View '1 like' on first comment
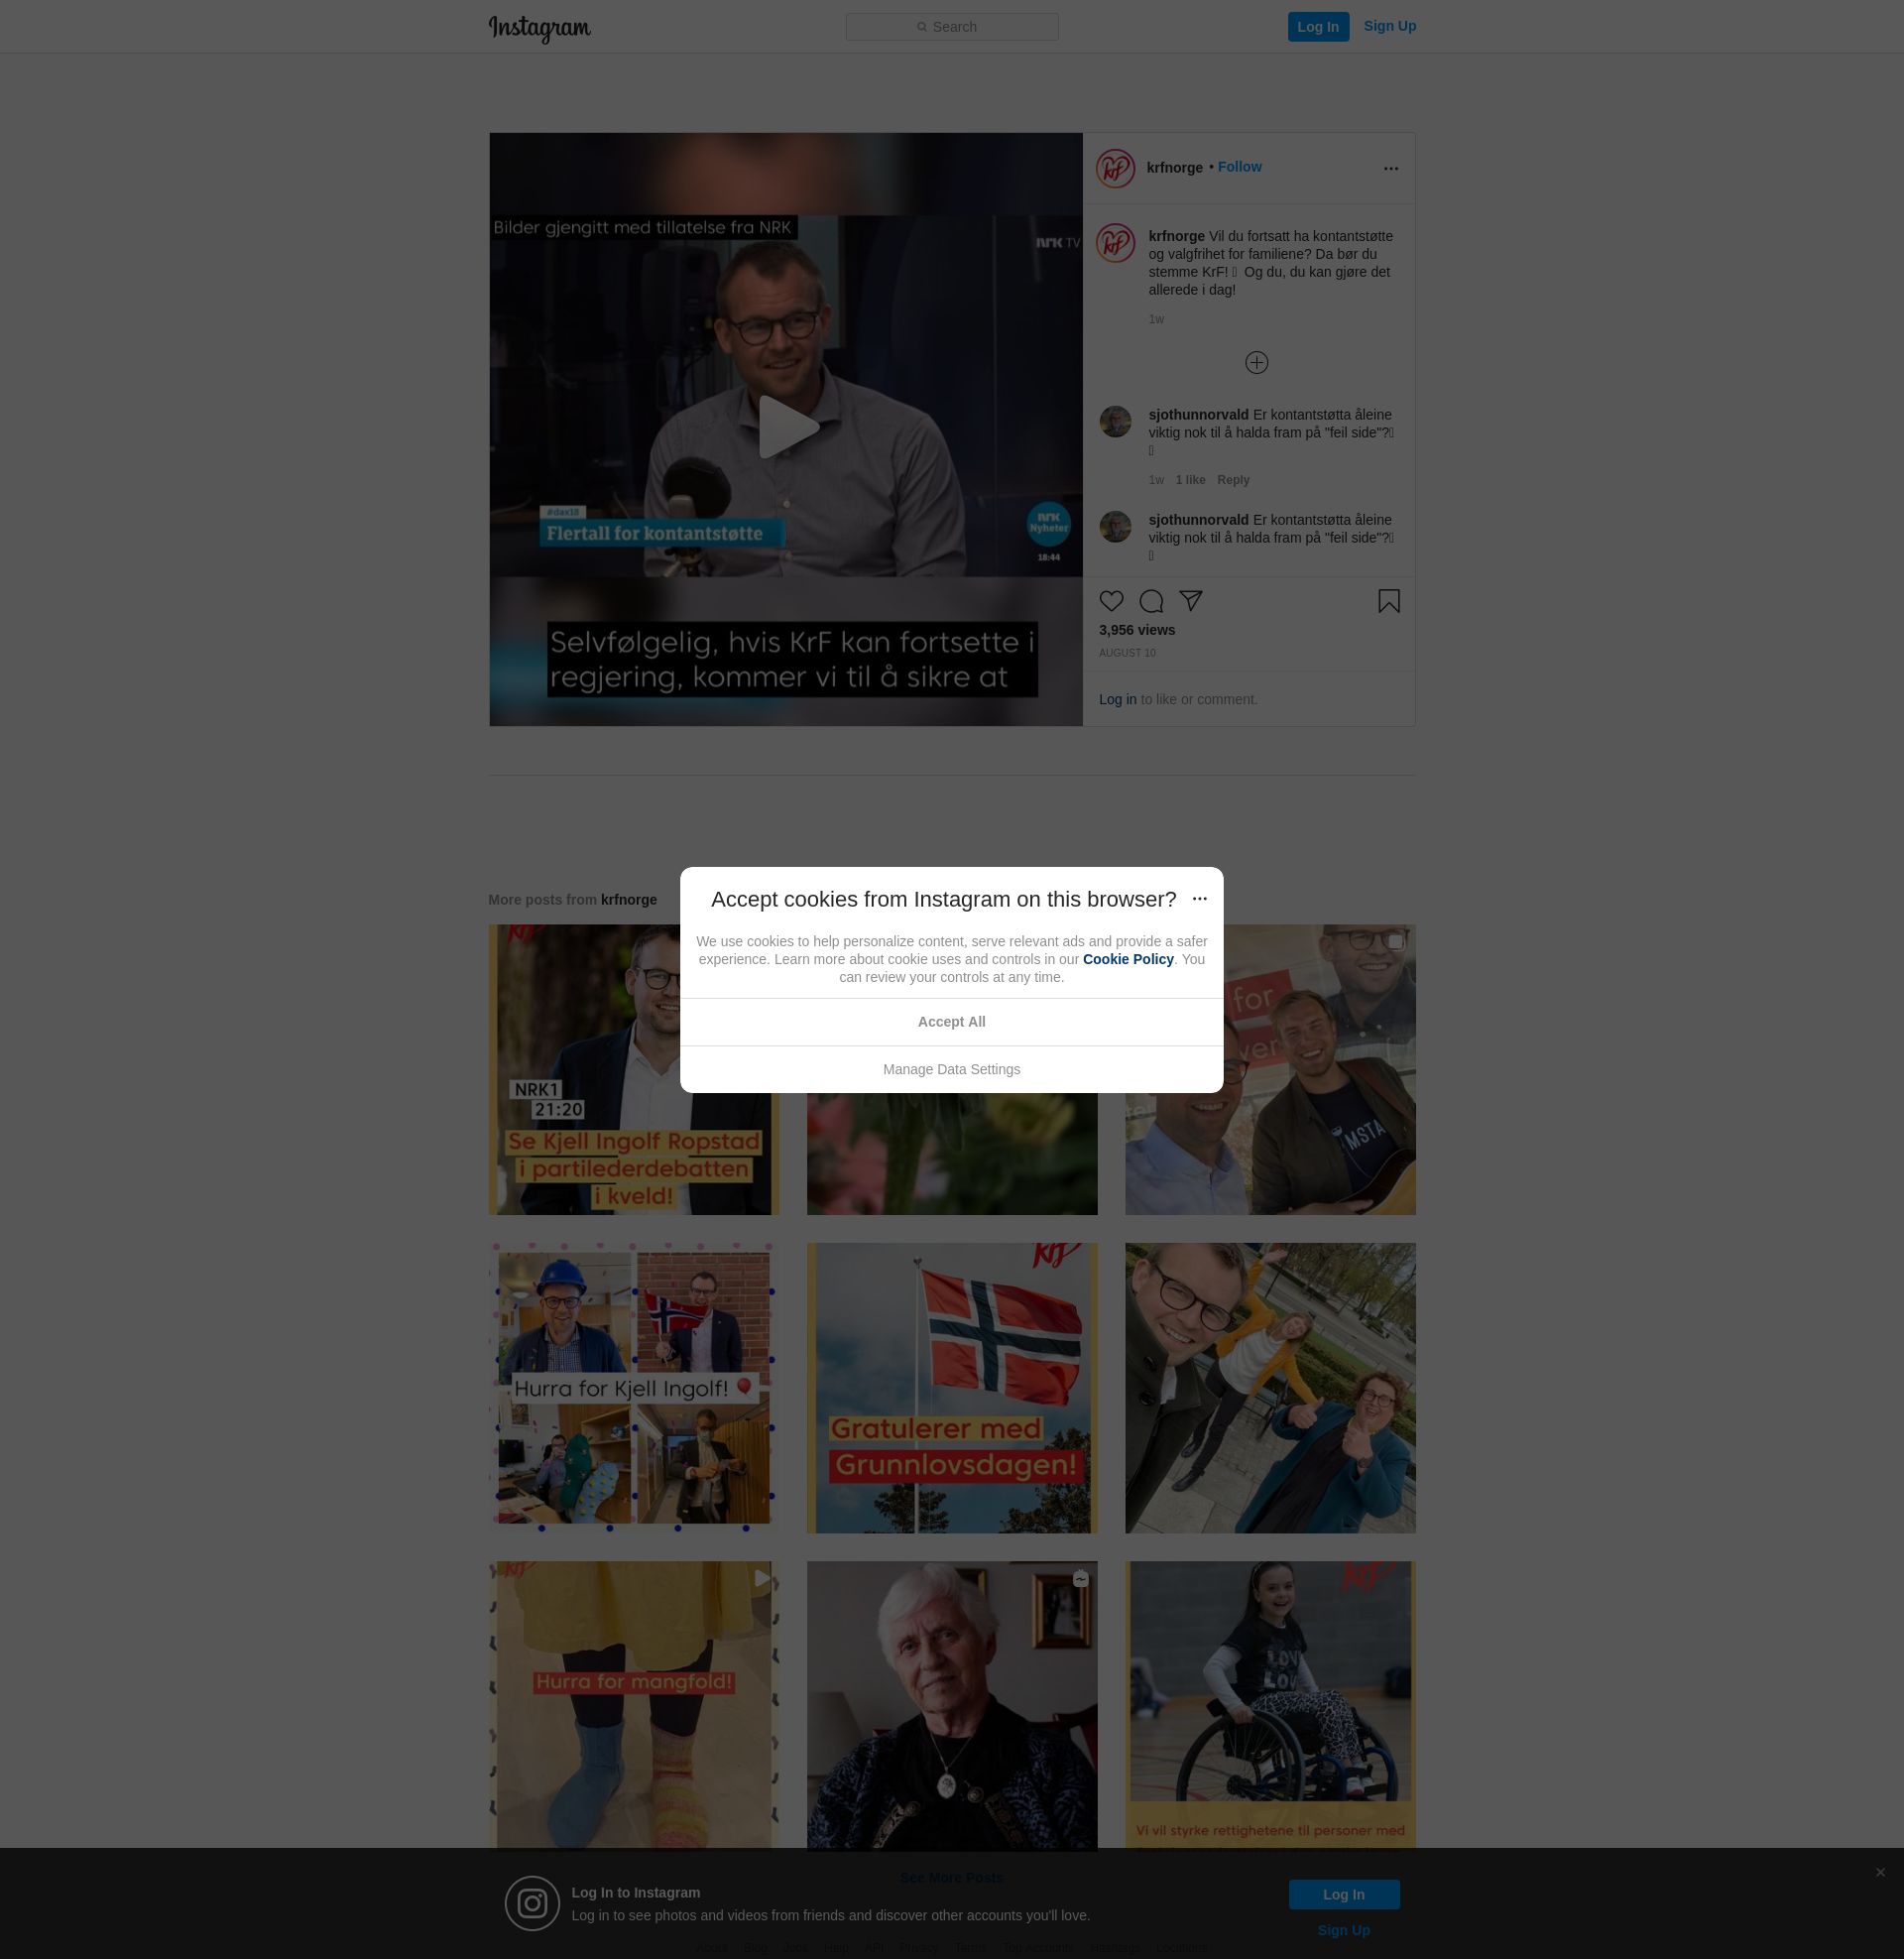 pos(1190,480)
